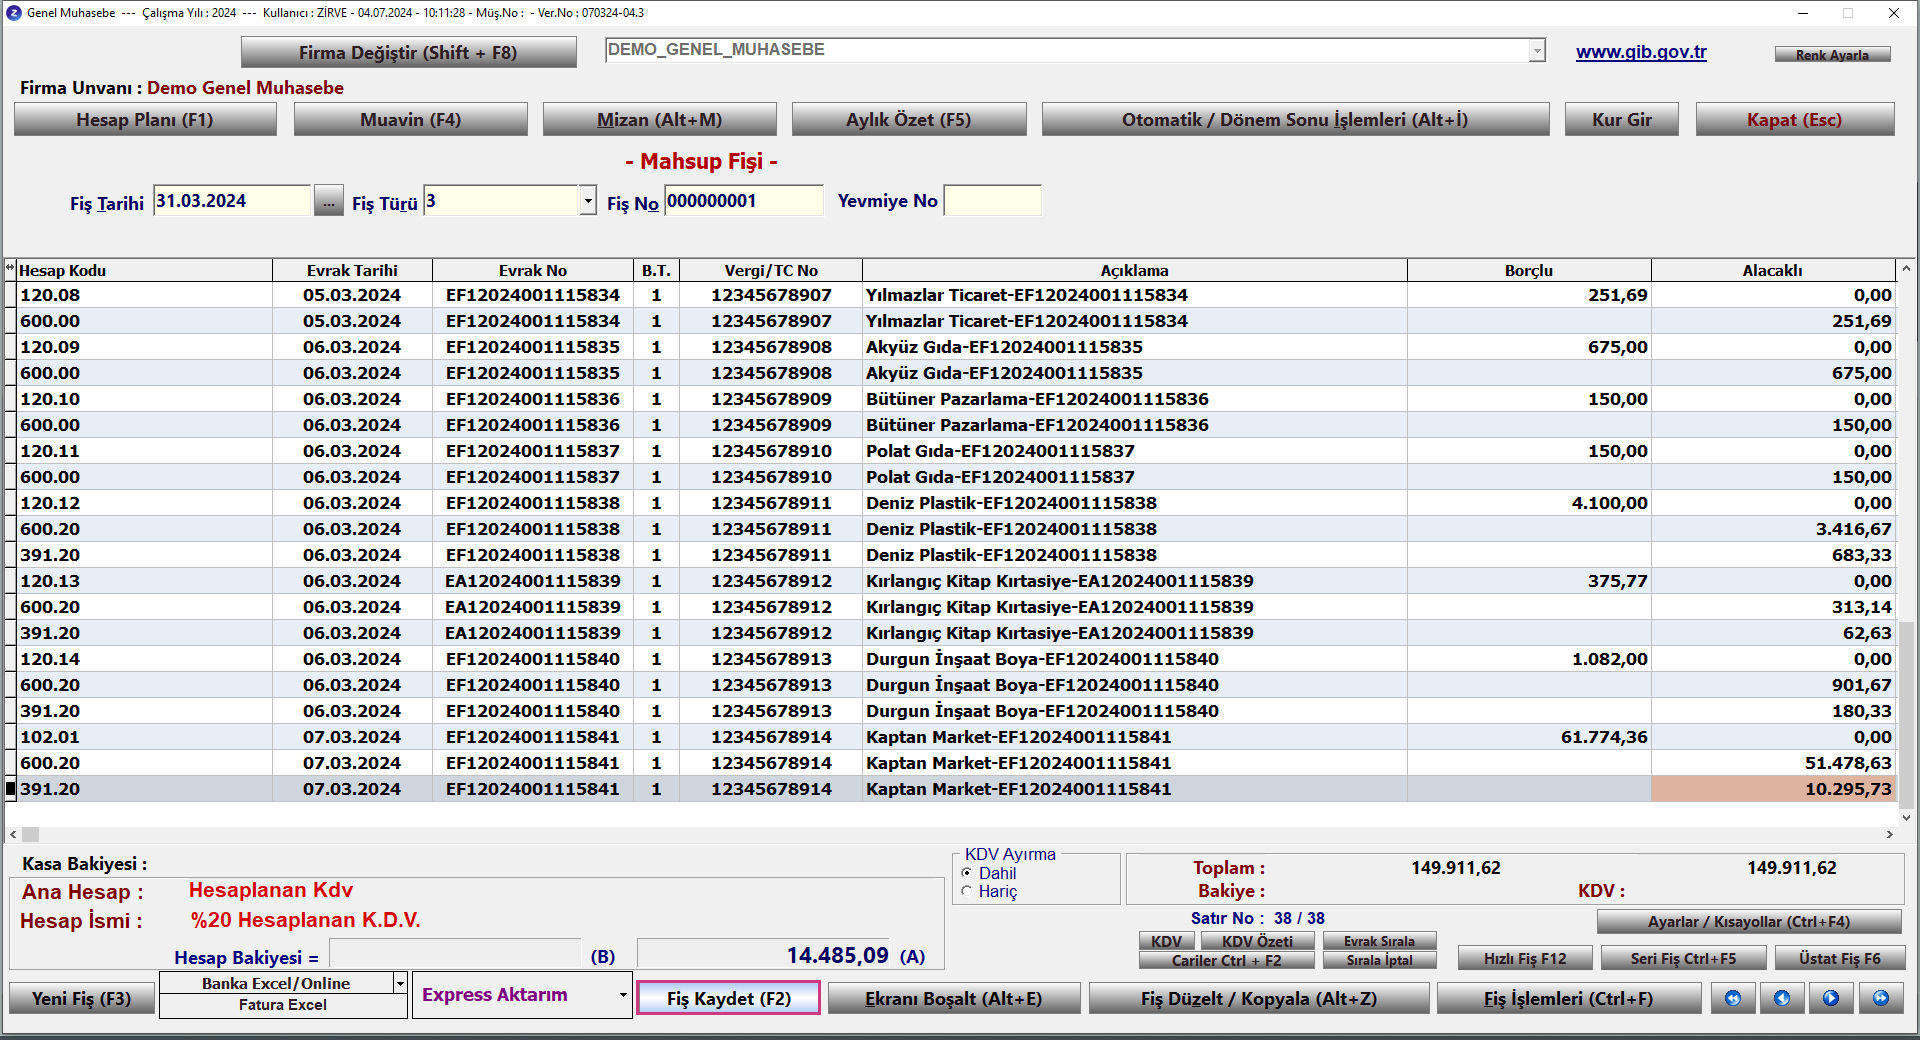The width and height of the screenshot is (1920, 1040).
Task: Click the Yevmiye No input field
Action: [992, 201]
